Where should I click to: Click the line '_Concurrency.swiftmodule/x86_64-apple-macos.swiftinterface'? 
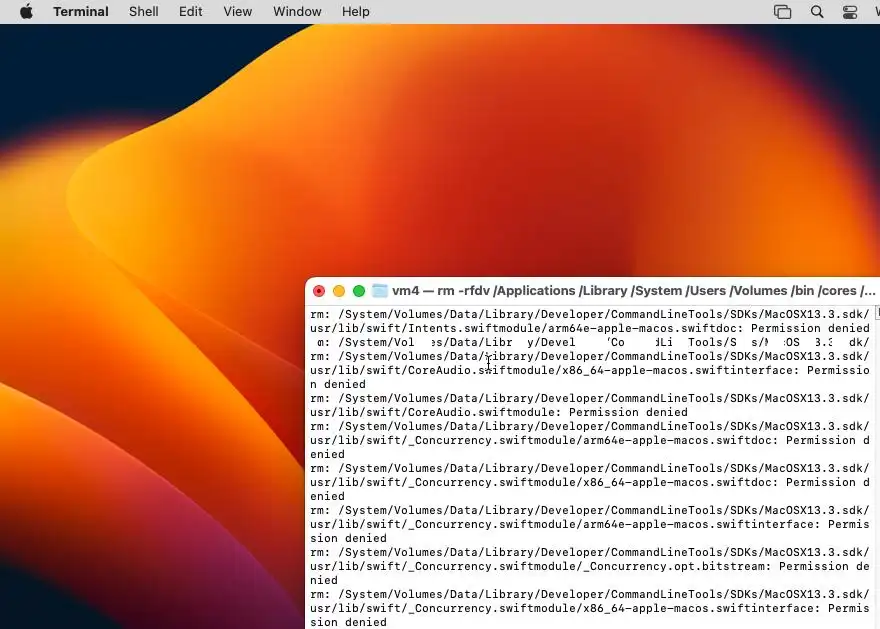point(589,608)
